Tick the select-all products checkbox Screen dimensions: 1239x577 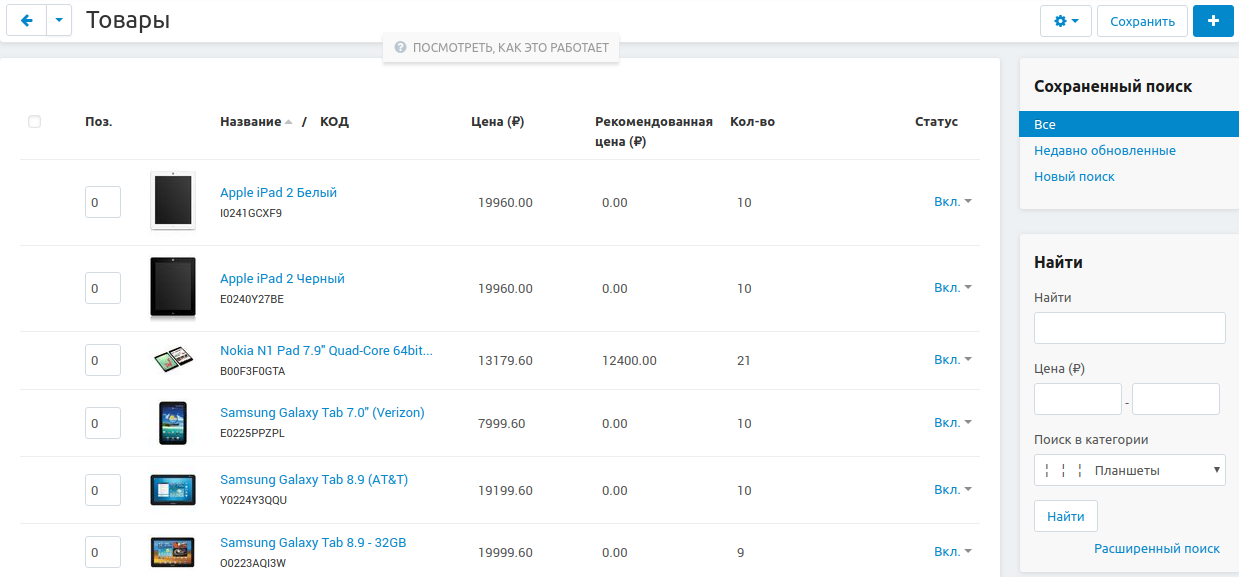tap(35, 122)
